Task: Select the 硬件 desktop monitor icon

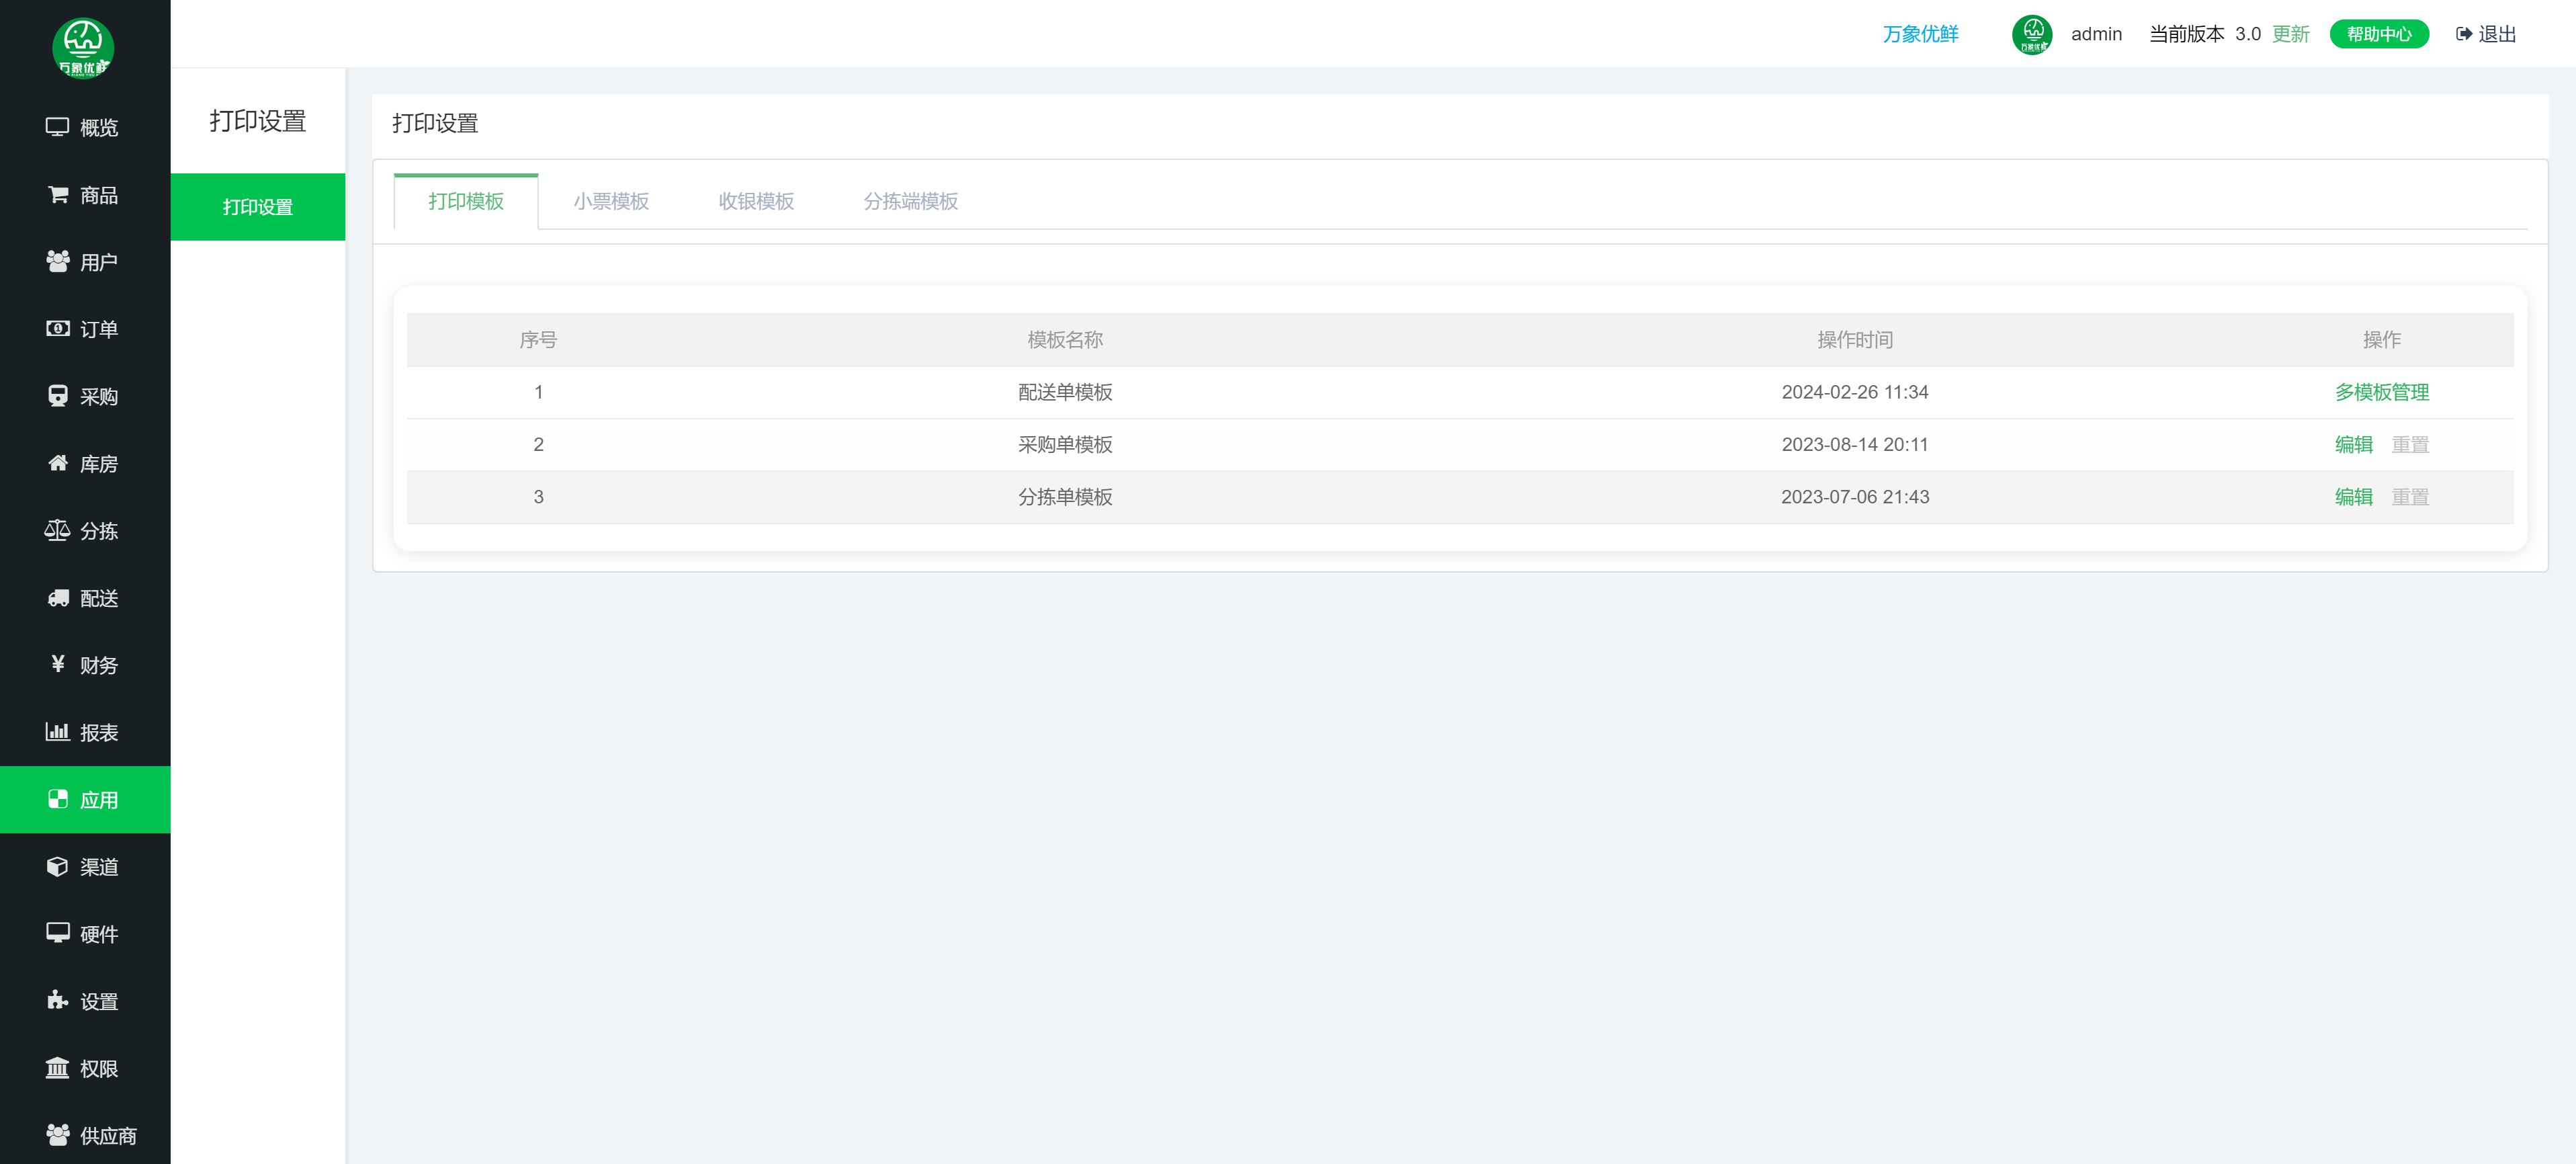Action: click(58, 933)
